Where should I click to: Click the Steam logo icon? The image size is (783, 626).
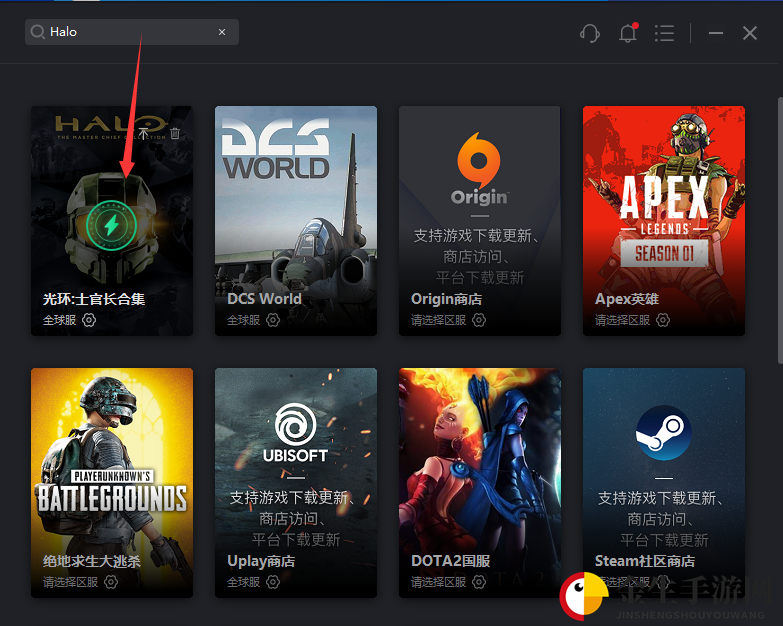[664, 433]
